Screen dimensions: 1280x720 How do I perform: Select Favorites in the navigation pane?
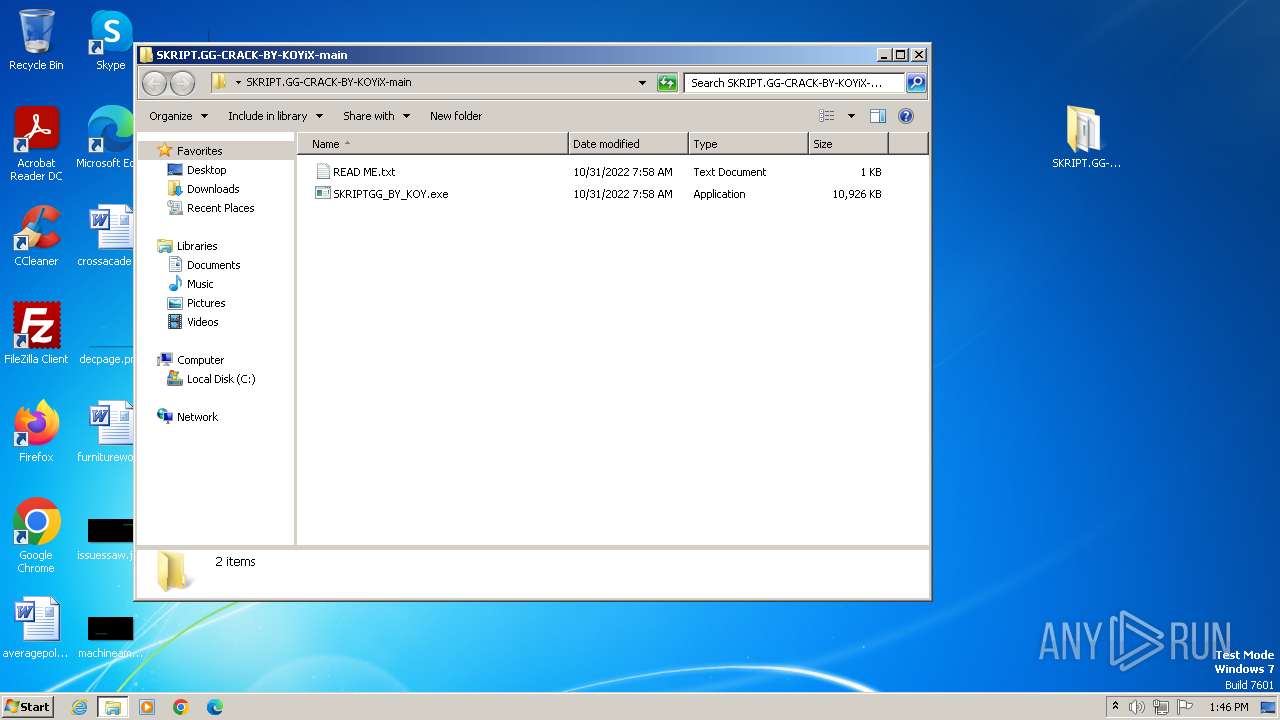tap(199, 151)
